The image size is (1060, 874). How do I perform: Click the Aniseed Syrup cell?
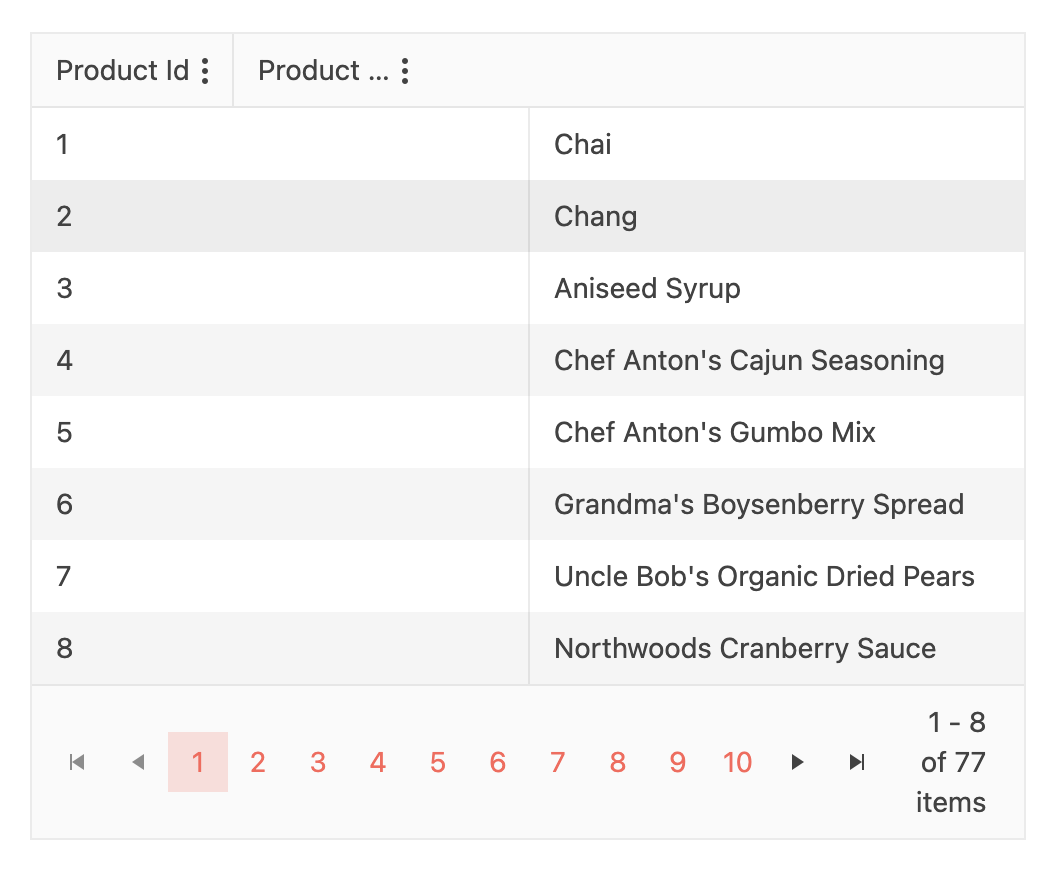(647, 289)
